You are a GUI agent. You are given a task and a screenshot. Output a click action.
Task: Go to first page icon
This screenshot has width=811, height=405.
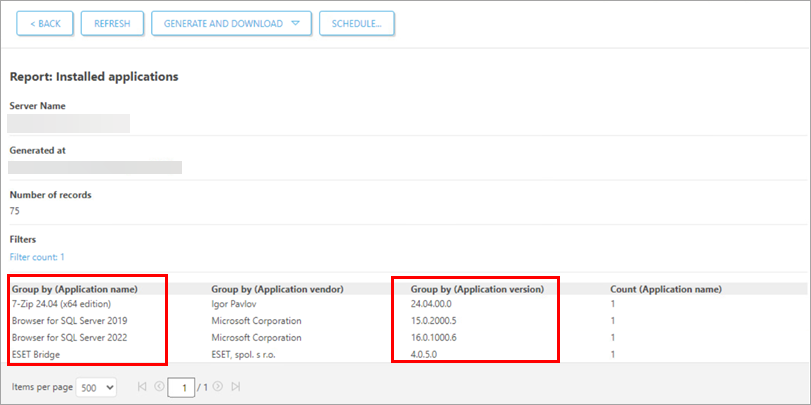pos(142,386)
